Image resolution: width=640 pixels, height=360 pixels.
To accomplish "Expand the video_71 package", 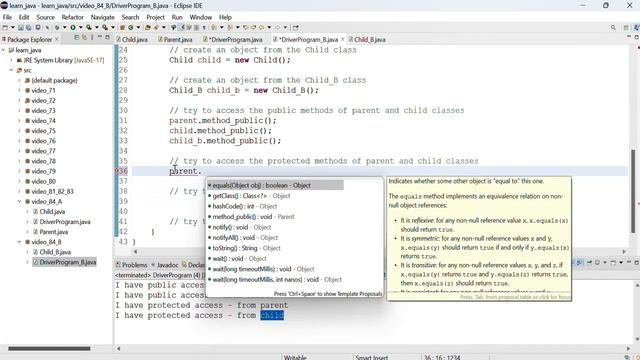I will [x=19, y=91].
